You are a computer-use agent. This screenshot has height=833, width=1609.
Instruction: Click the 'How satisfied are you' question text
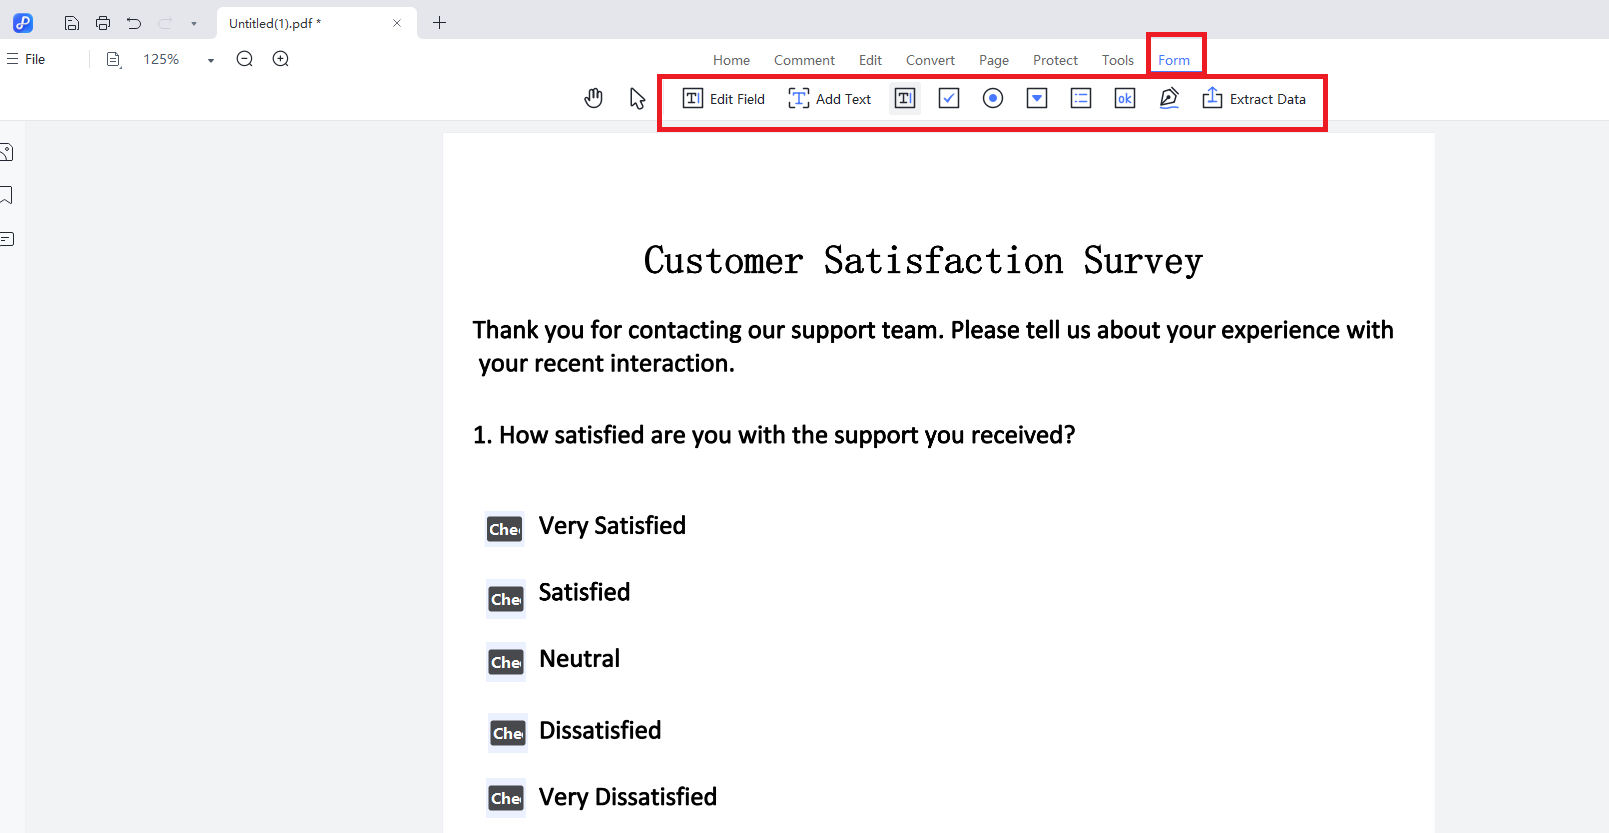tap(774, 436)
